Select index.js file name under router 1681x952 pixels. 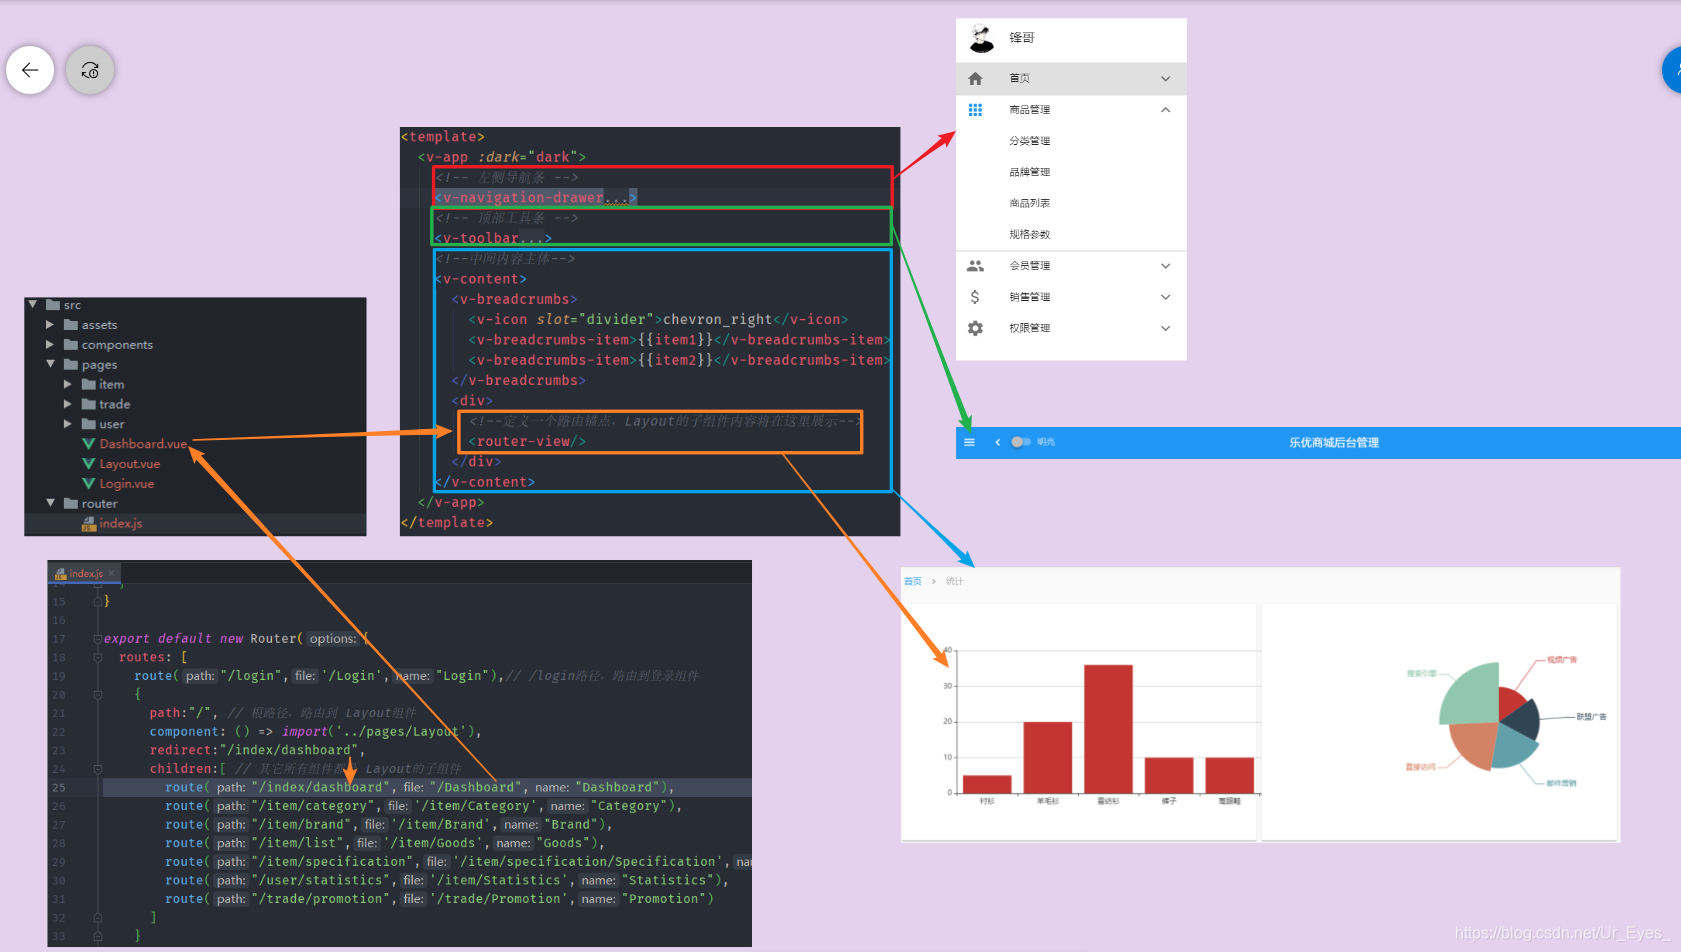tap(120, 523)
